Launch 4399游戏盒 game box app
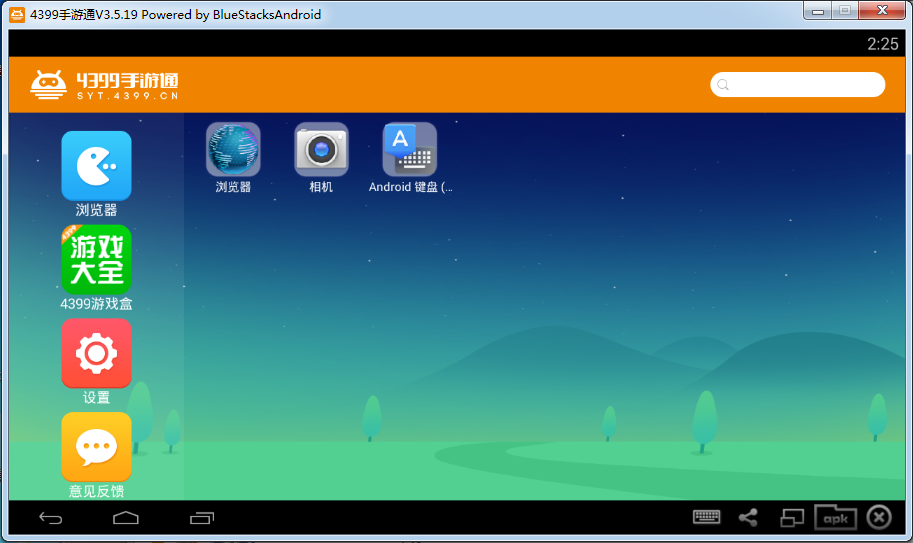This screenshot has width=913, height=543. (96, 260)
